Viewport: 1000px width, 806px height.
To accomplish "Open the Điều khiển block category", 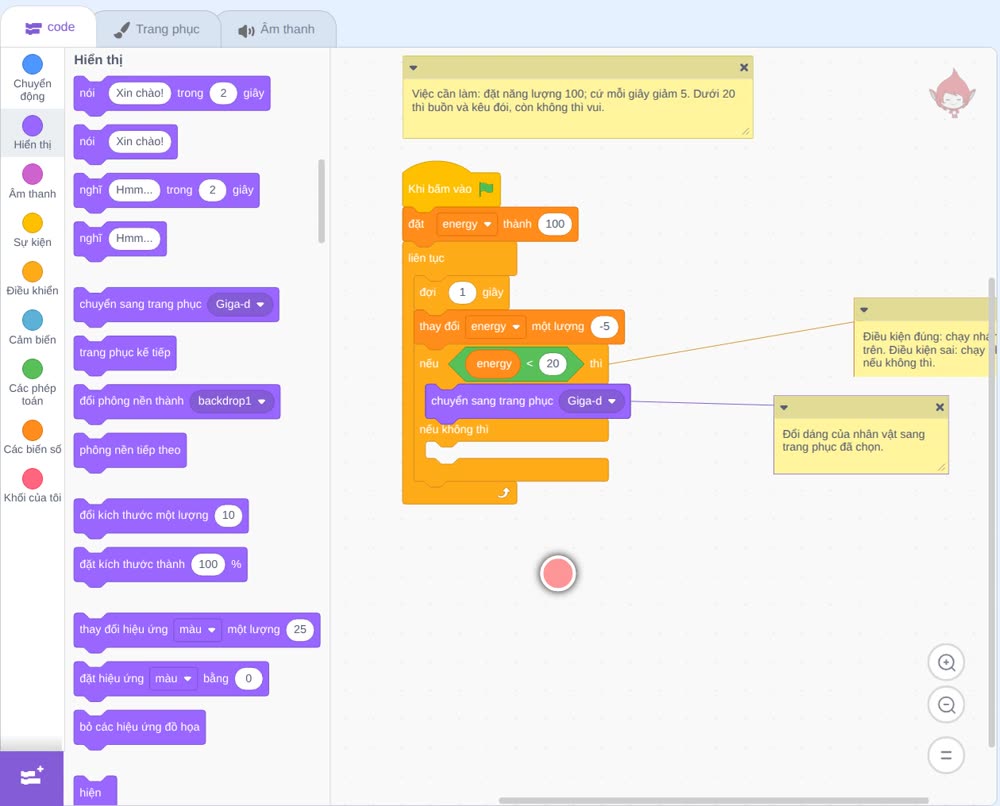I will (33, 279).
